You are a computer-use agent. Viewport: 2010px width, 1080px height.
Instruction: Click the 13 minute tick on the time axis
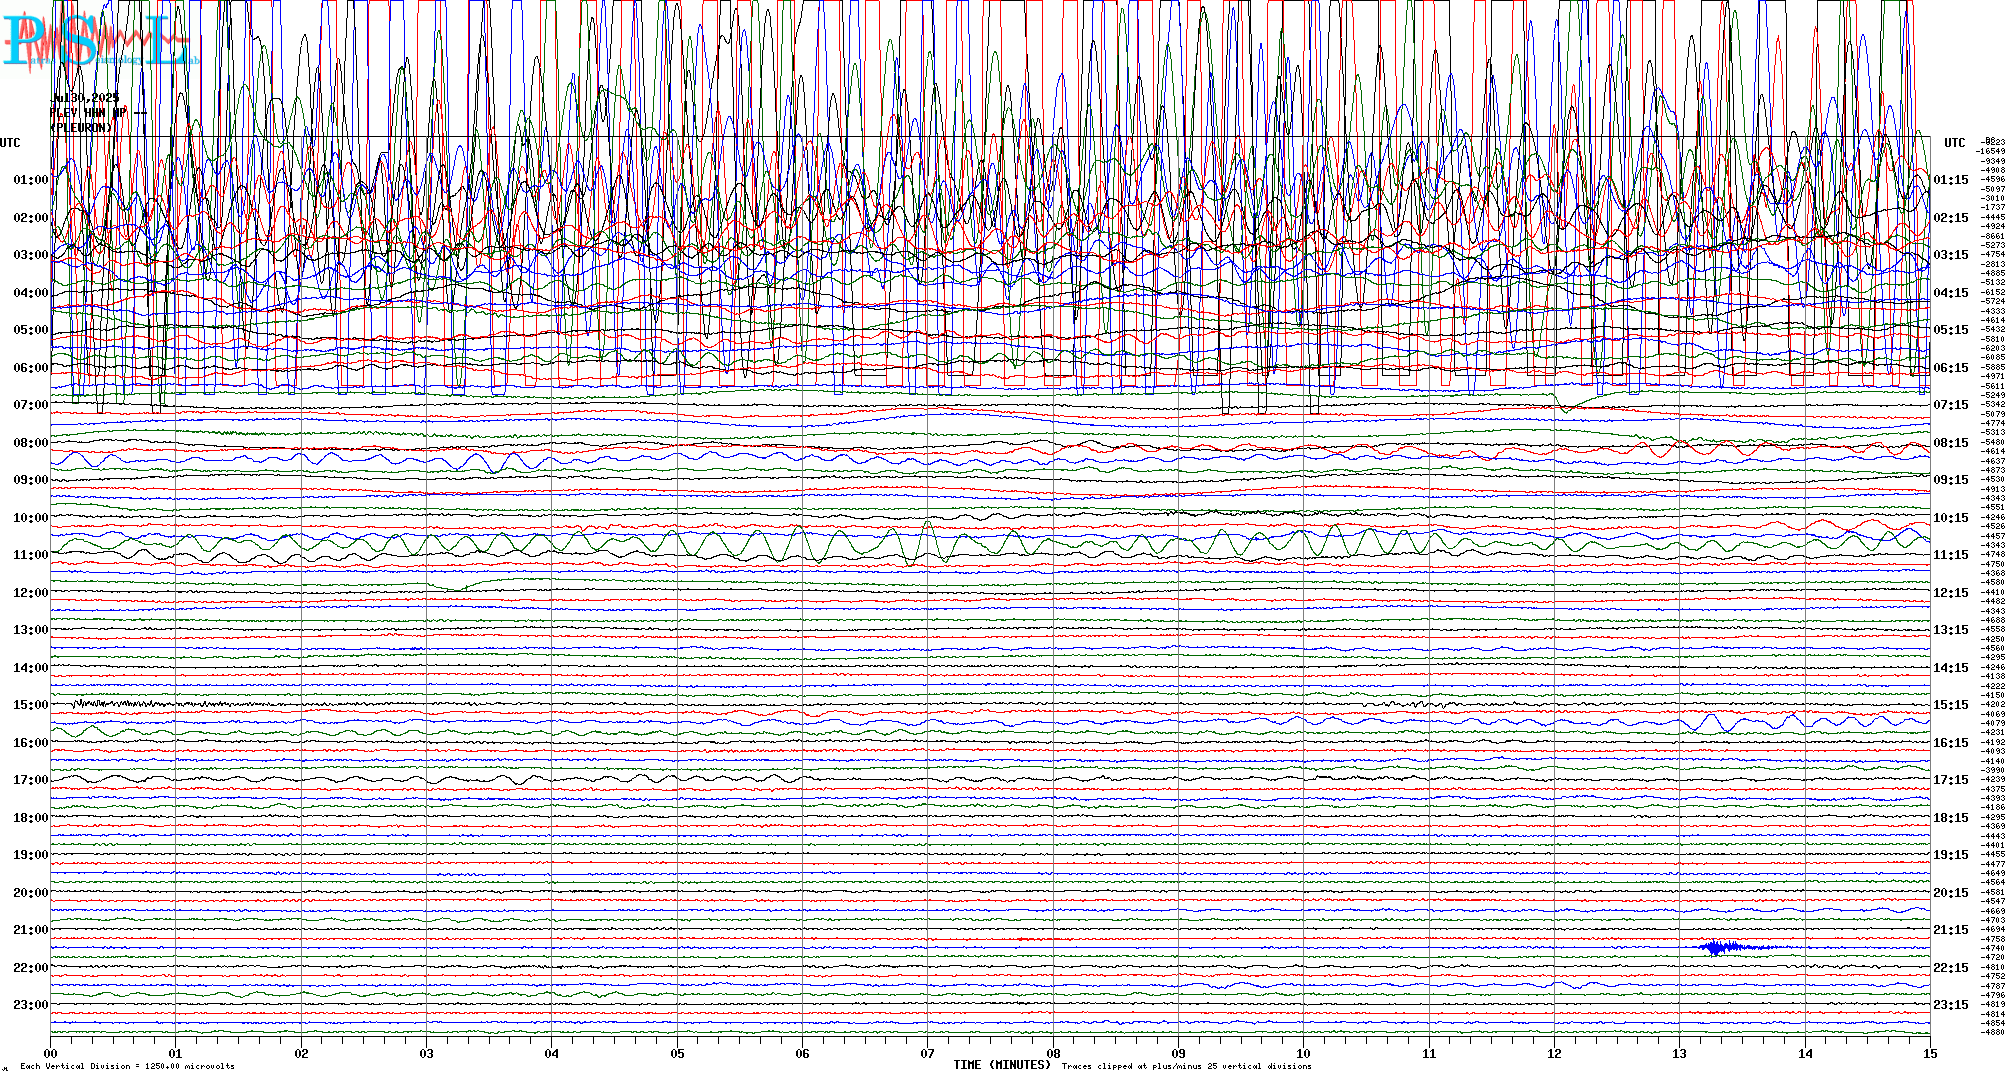pos(1680,1053)
